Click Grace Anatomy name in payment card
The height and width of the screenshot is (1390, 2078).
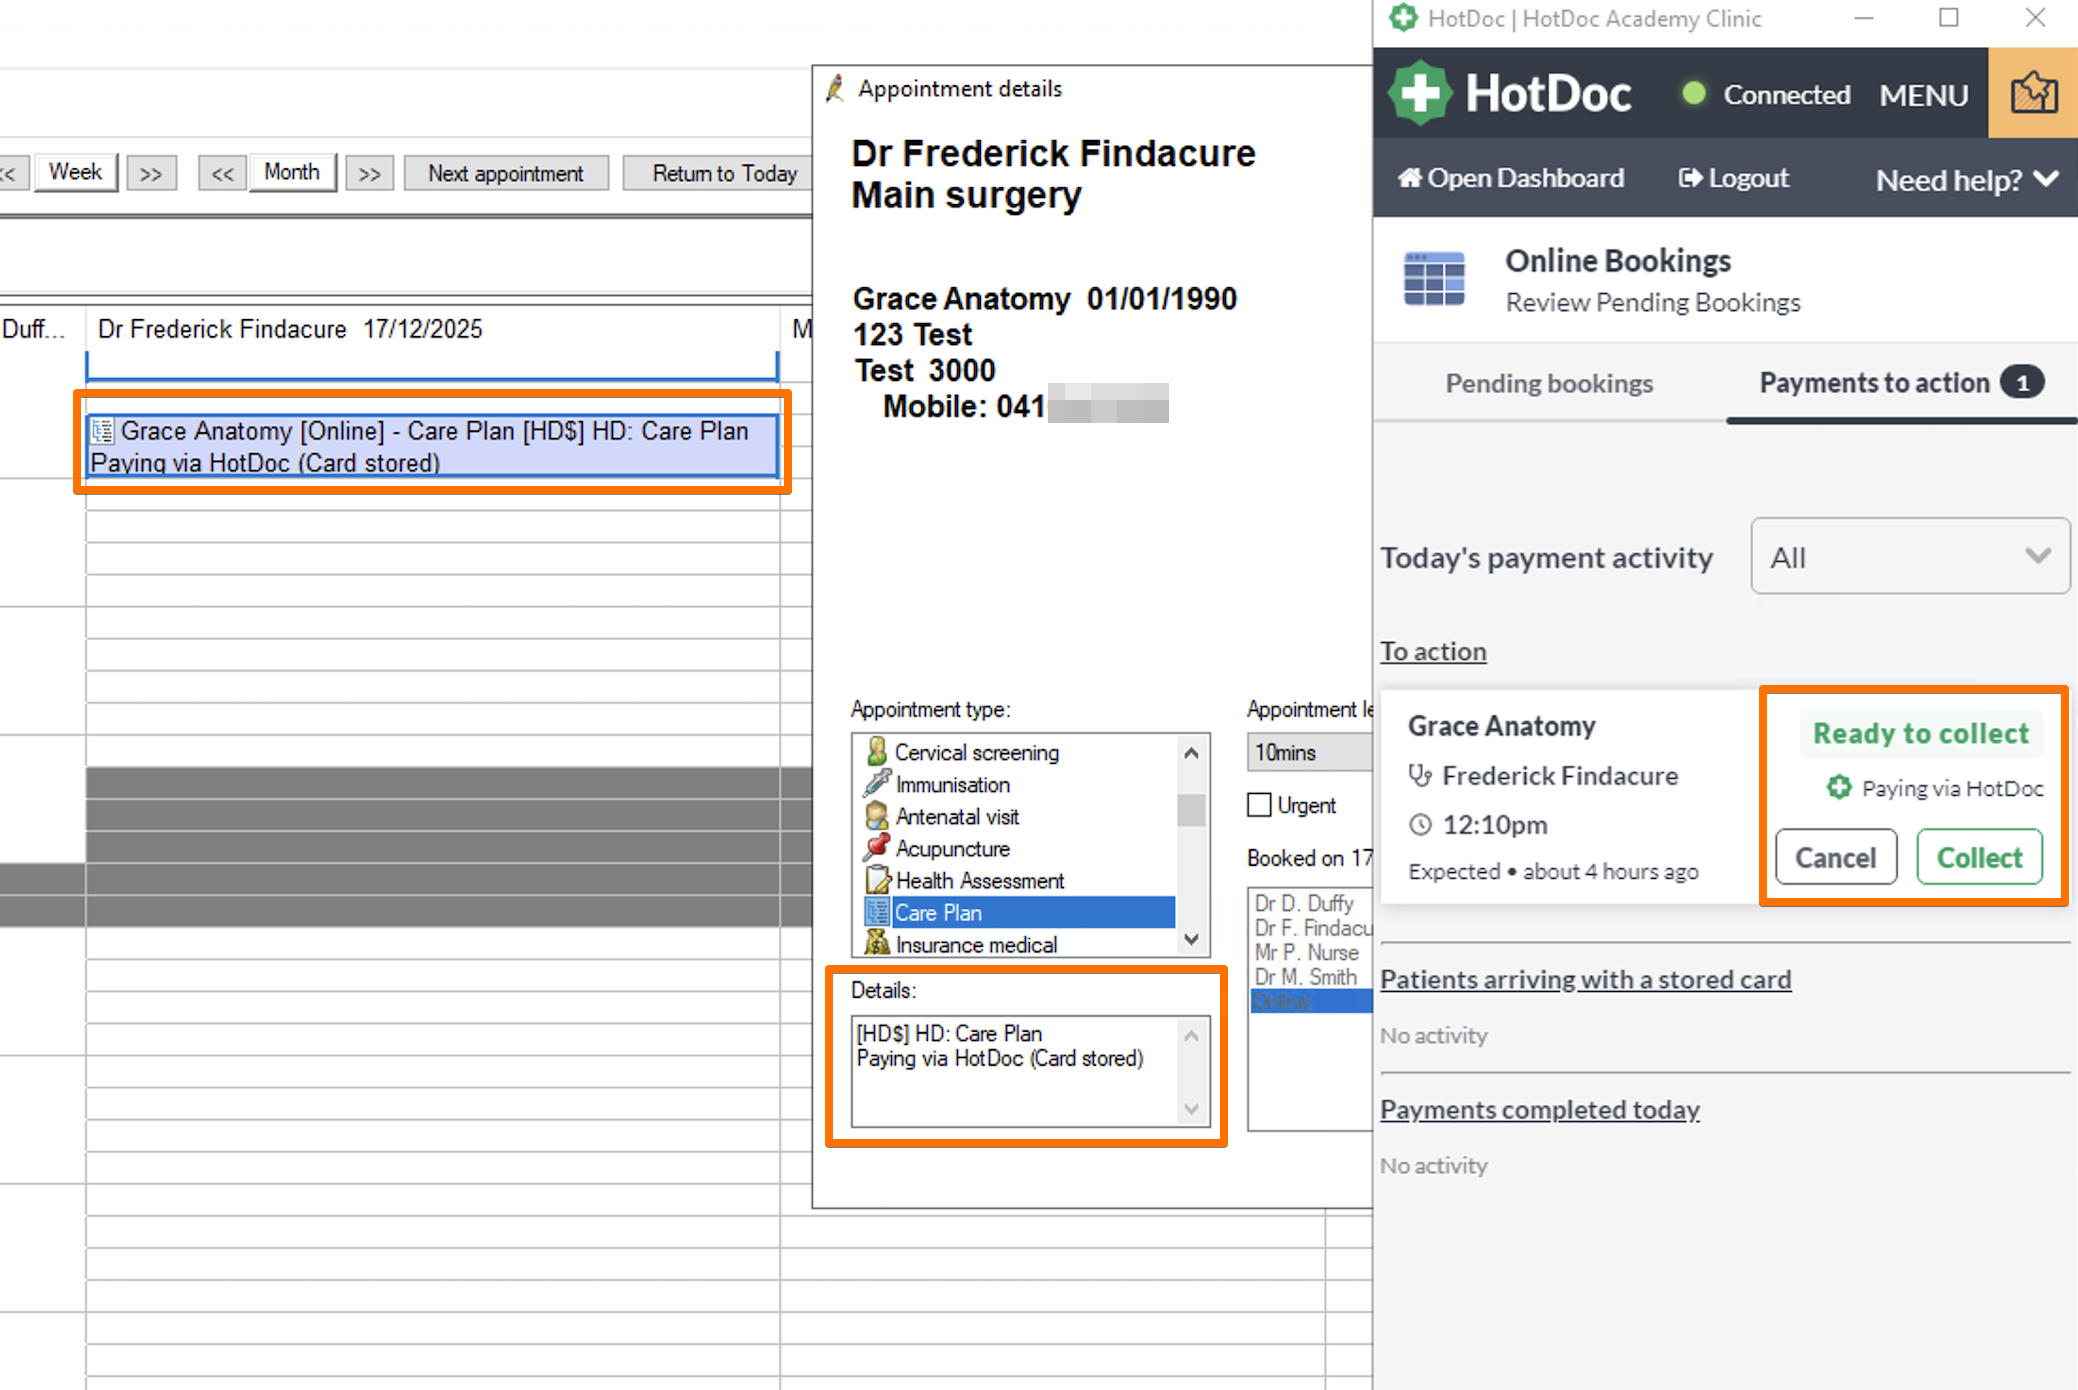click(x=1501, y=726)
